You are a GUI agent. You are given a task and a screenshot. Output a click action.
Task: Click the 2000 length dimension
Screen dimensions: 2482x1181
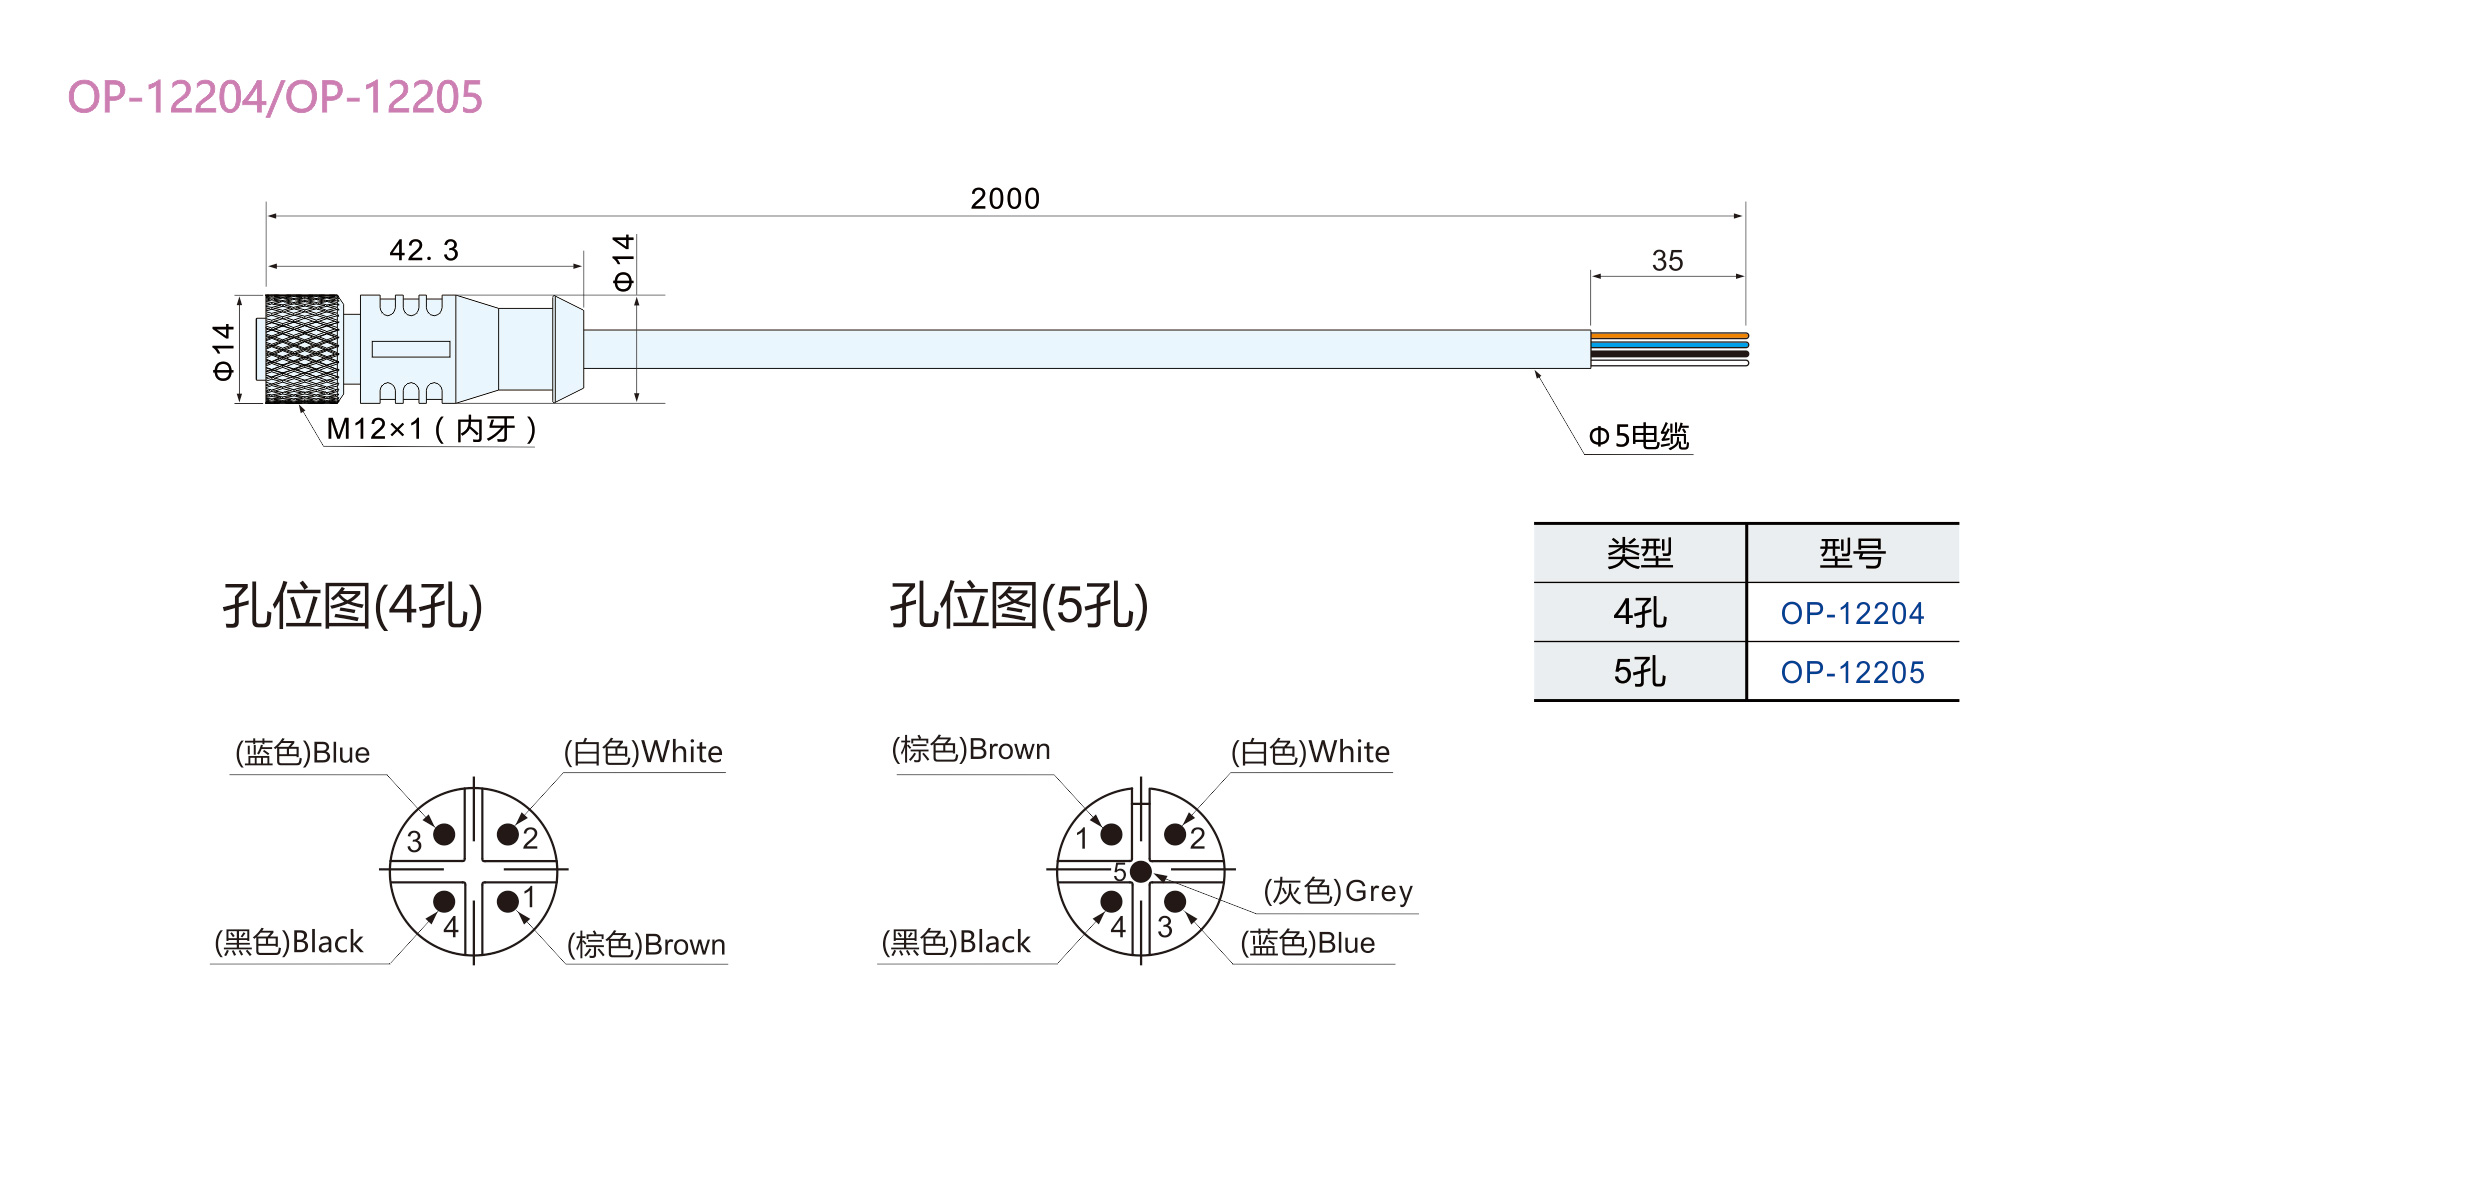(x=1005, y=199)
